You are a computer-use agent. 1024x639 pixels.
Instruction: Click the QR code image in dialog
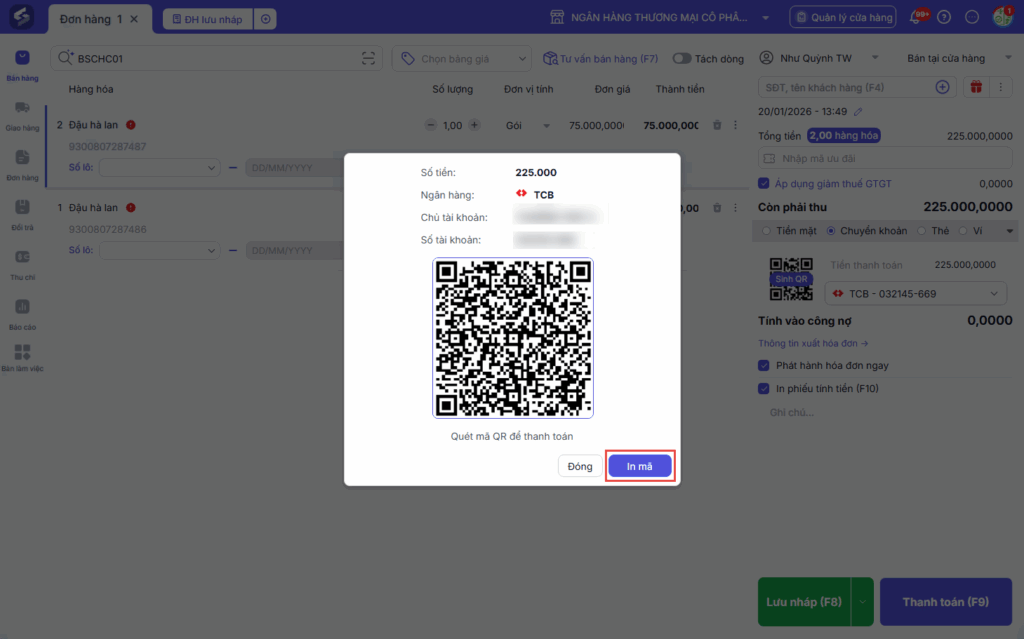pos(513,338)
